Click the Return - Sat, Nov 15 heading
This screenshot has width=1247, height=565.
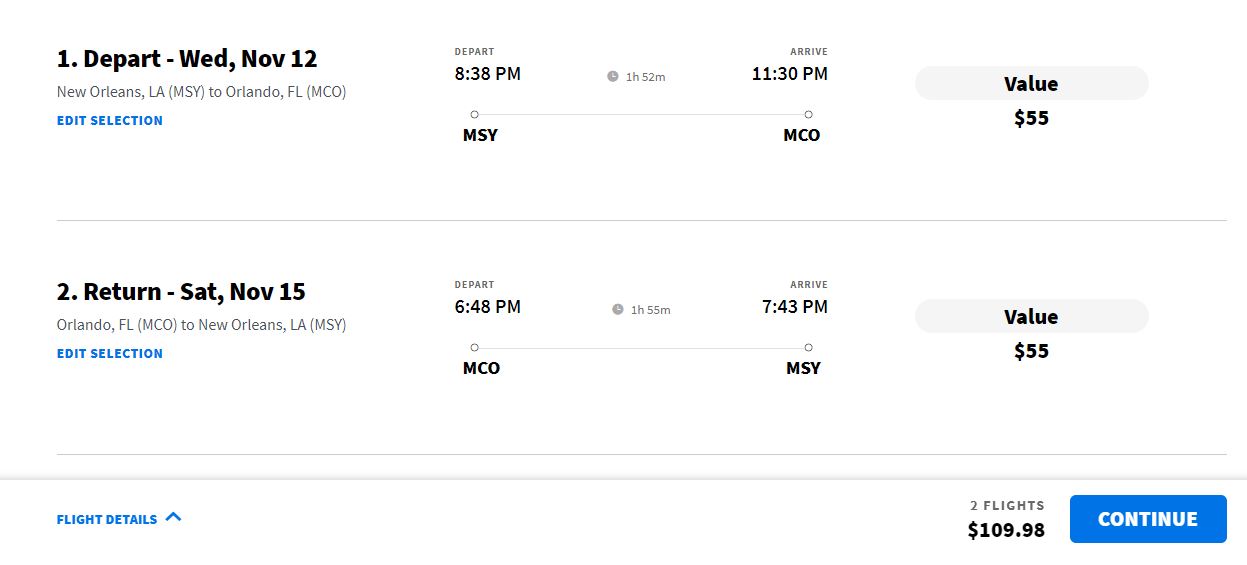pyautogui.click(x=181, y=292)
